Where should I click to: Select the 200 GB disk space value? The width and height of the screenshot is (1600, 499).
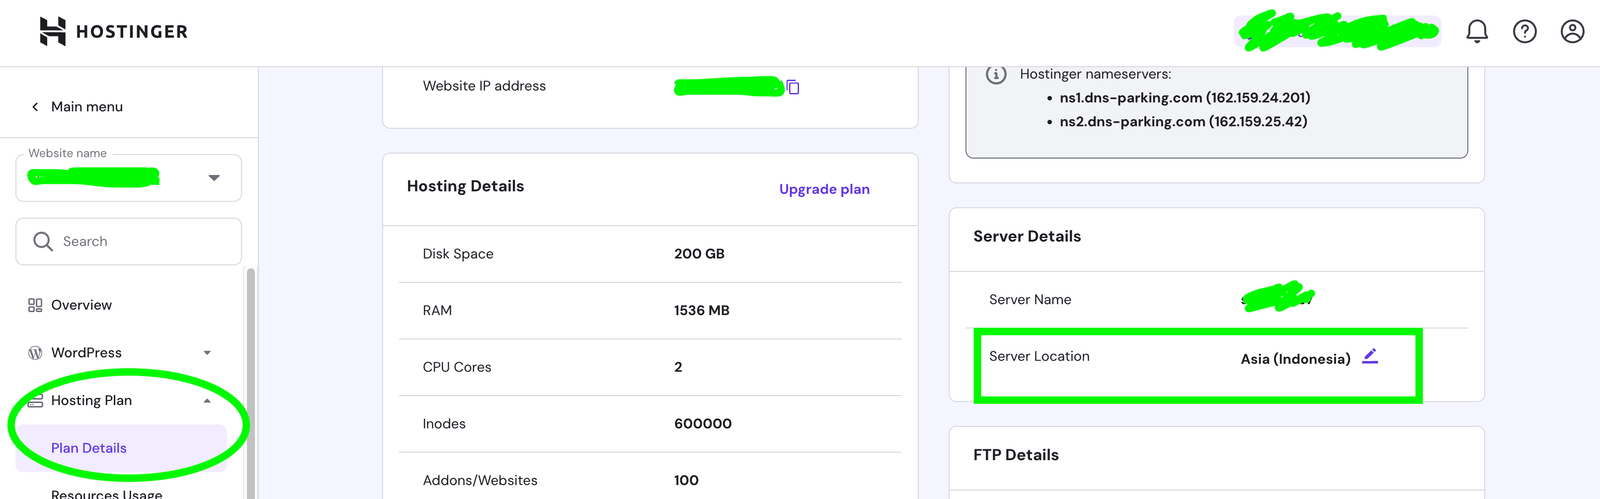point(699,254)
